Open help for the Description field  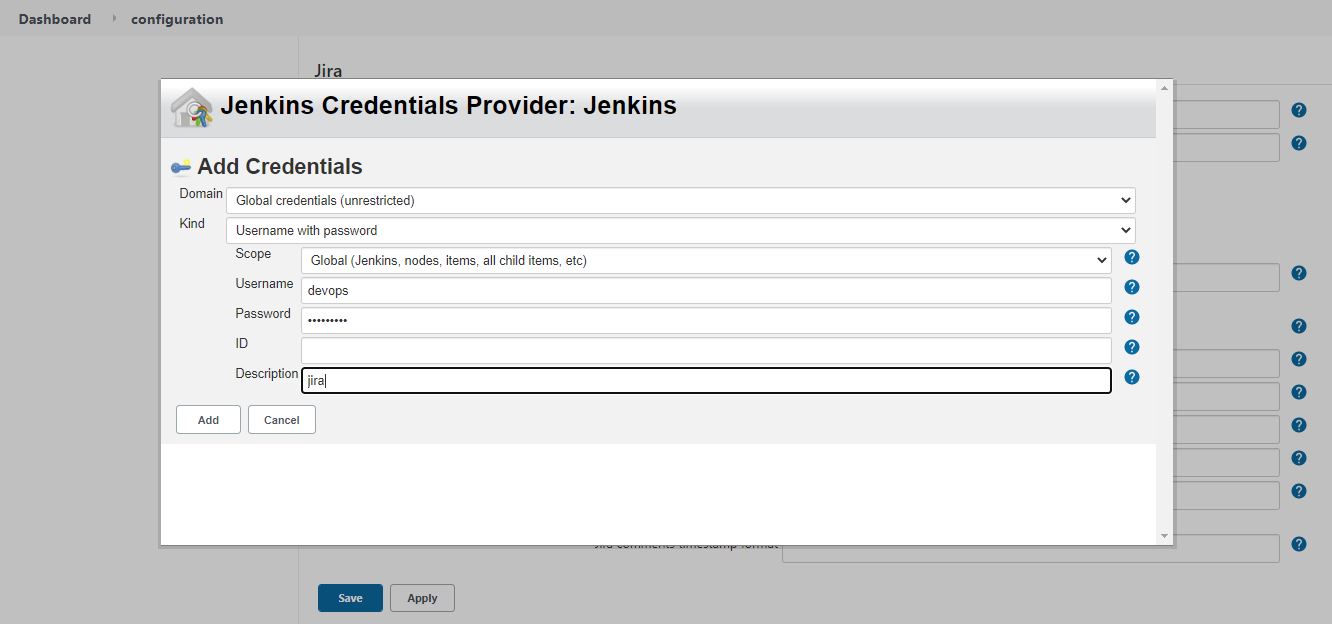point(1132,377)
